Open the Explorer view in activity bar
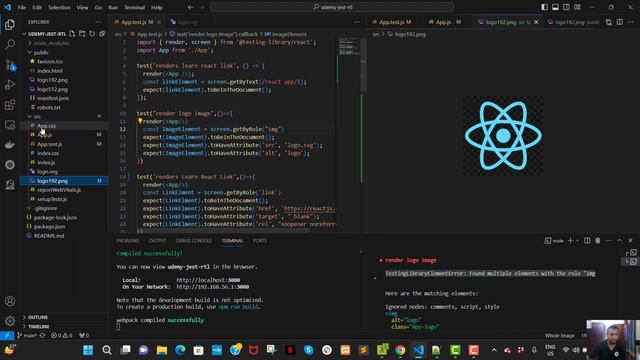Viewport: 640px width, 360px height. coord(10,25)
